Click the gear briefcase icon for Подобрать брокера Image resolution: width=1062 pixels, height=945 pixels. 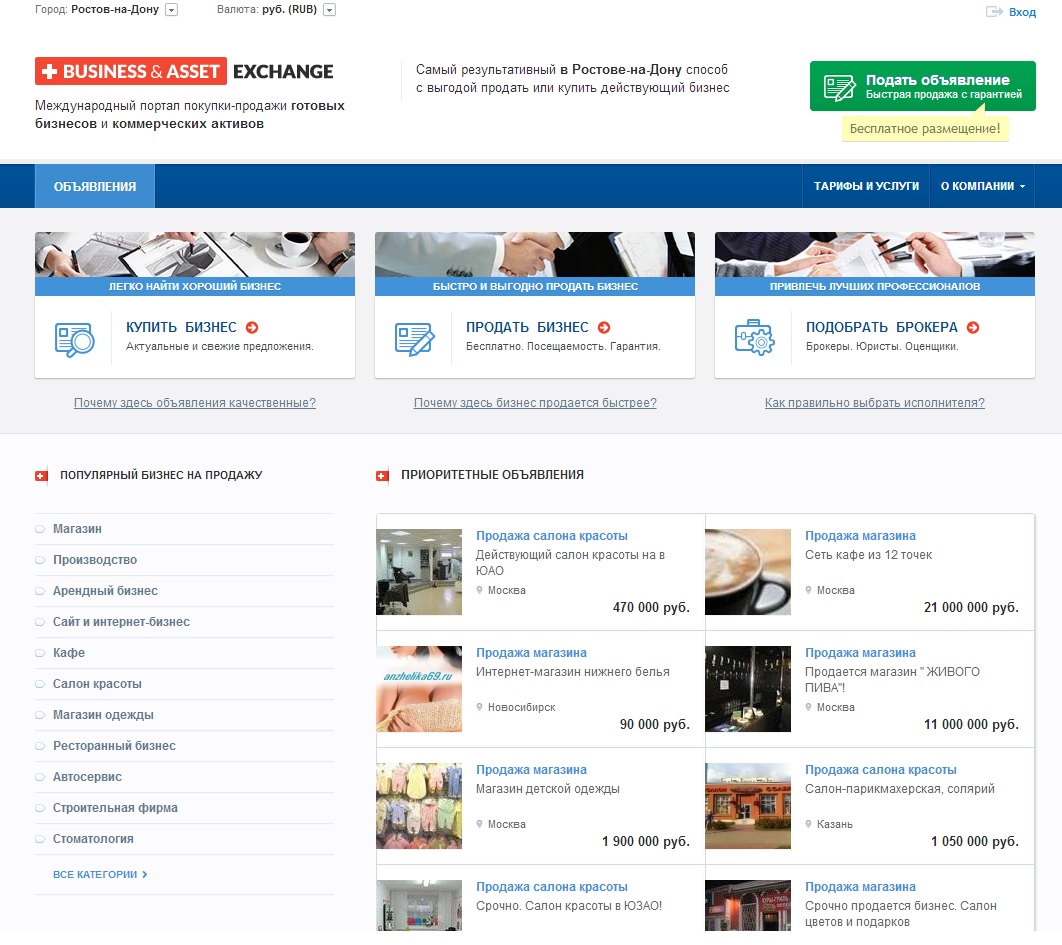754,337
